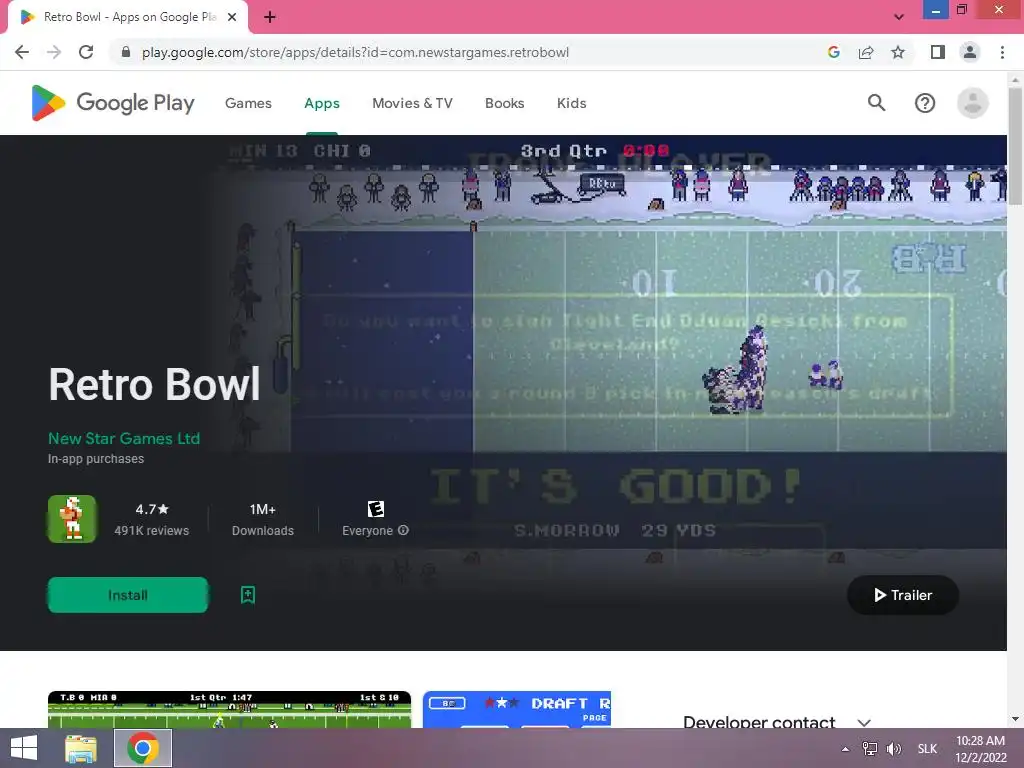Open a new browser tab
Viewport: 1024px width, 768px height.
pyautogui.click(x=270, y=17)
